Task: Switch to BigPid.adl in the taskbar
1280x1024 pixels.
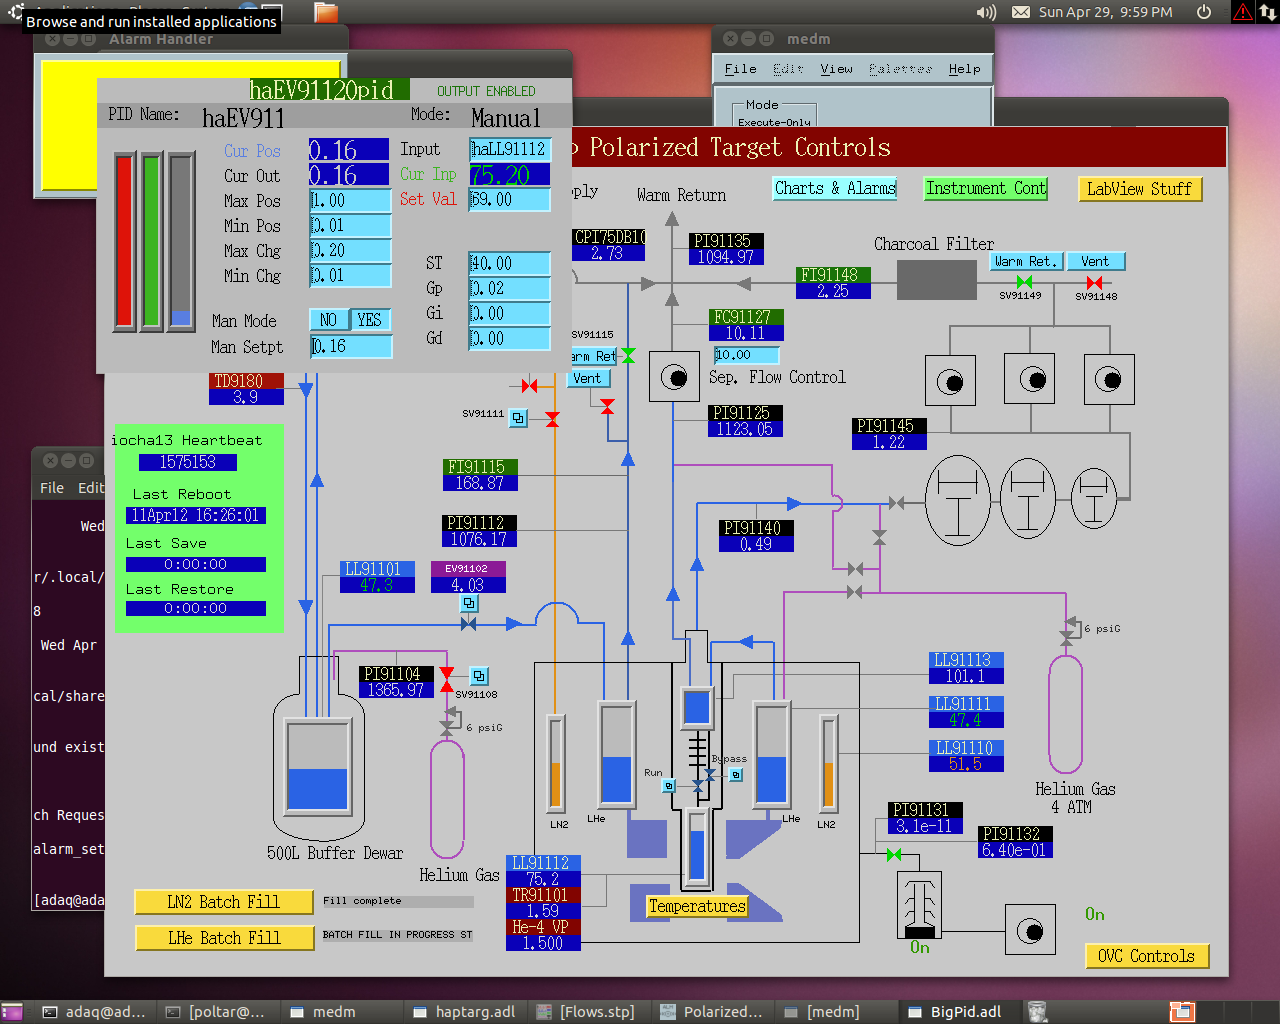Action: coord(956,1012)
